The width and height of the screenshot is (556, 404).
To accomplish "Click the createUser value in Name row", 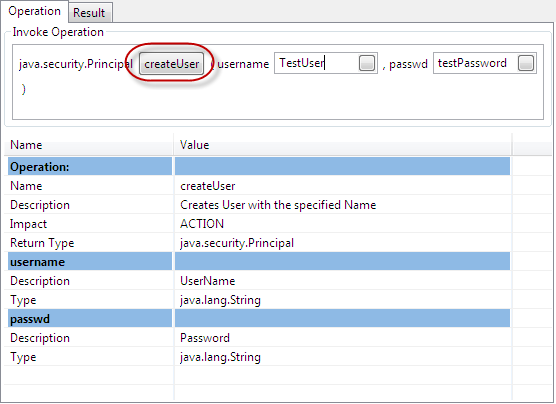I will (207, 186).
